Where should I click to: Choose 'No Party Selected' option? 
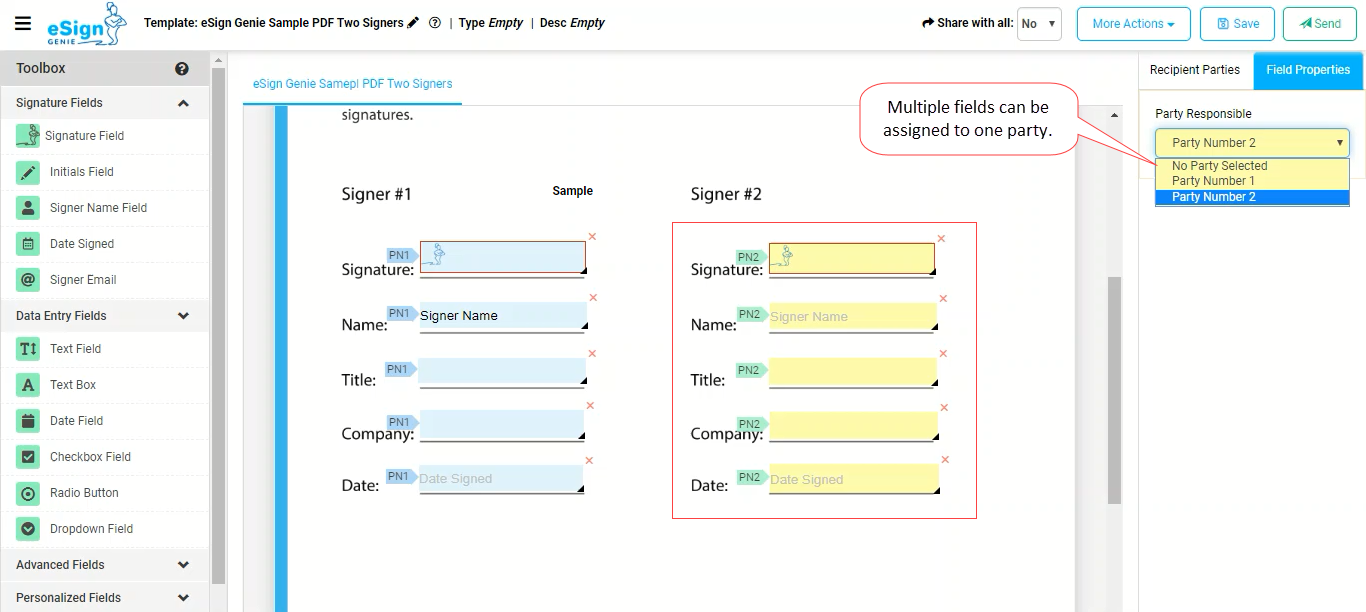click(x=1252, y=166)
